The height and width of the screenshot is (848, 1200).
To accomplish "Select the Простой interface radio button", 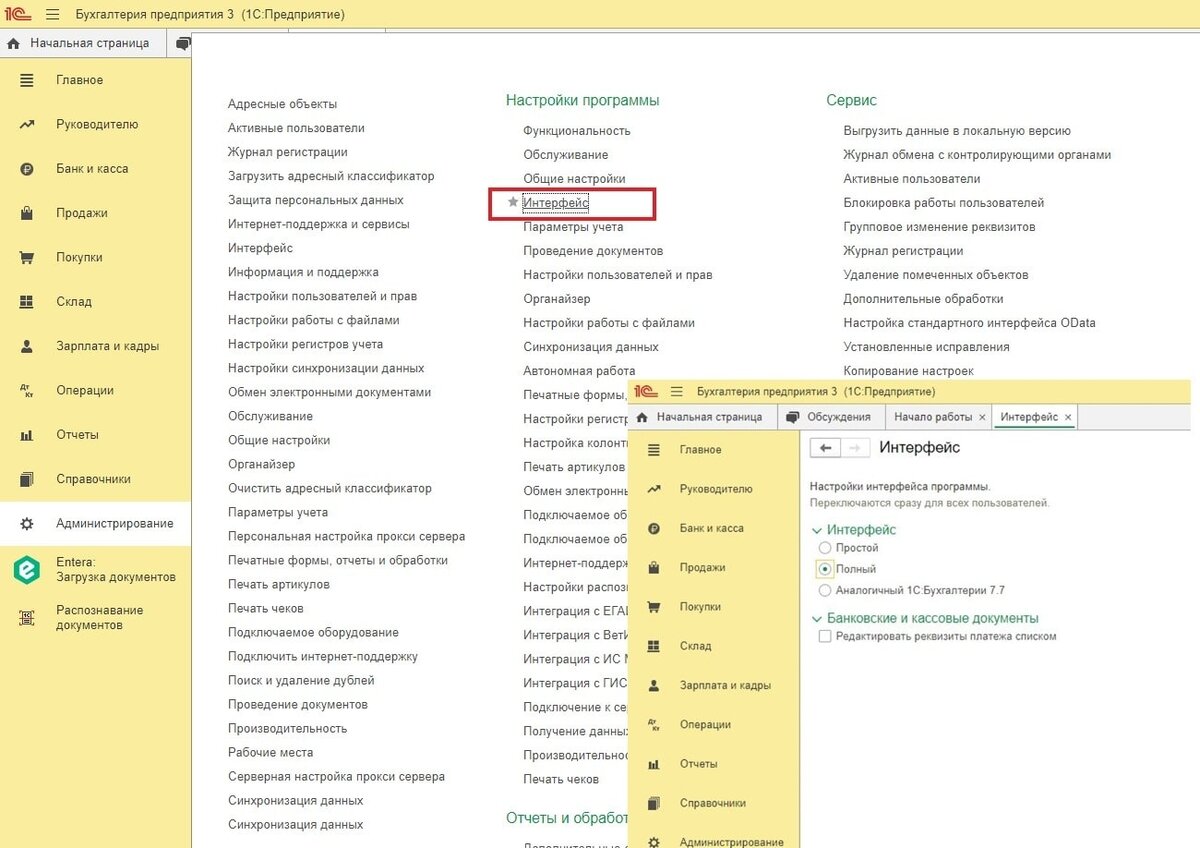I will (825, 548).
